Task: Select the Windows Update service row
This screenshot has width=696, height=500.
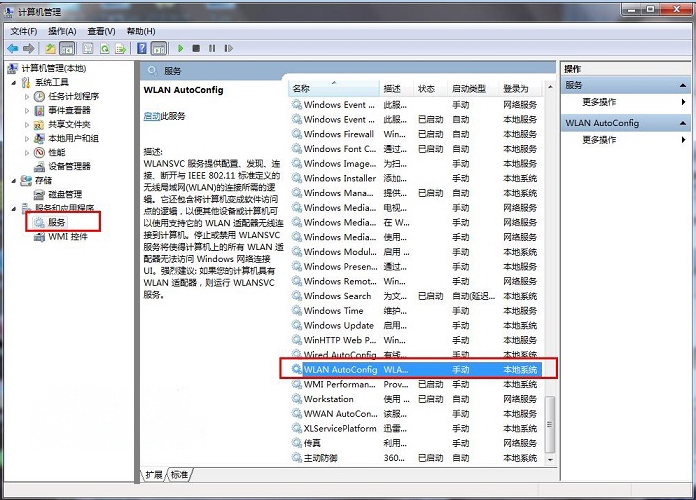Action: pos(416,325)
